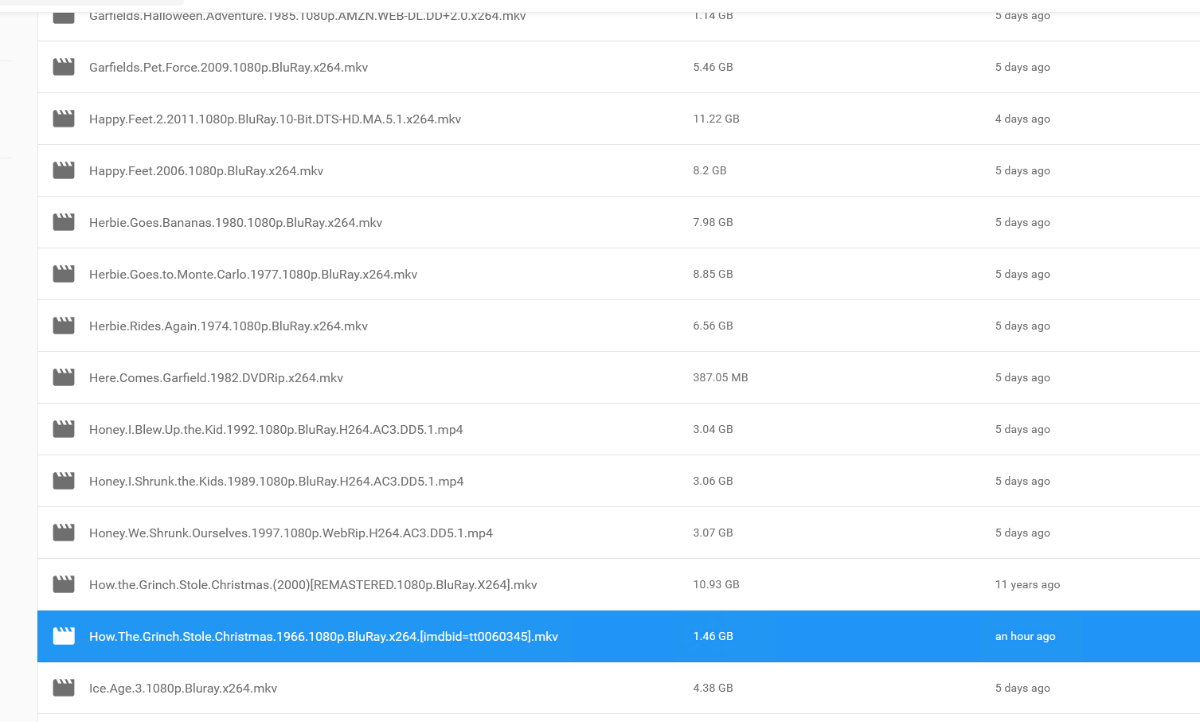1200x722 pixels.
Task: Select file Honey.I.Shrunk.the.Kids.1989 mp4
Action: tap(276, 481)
